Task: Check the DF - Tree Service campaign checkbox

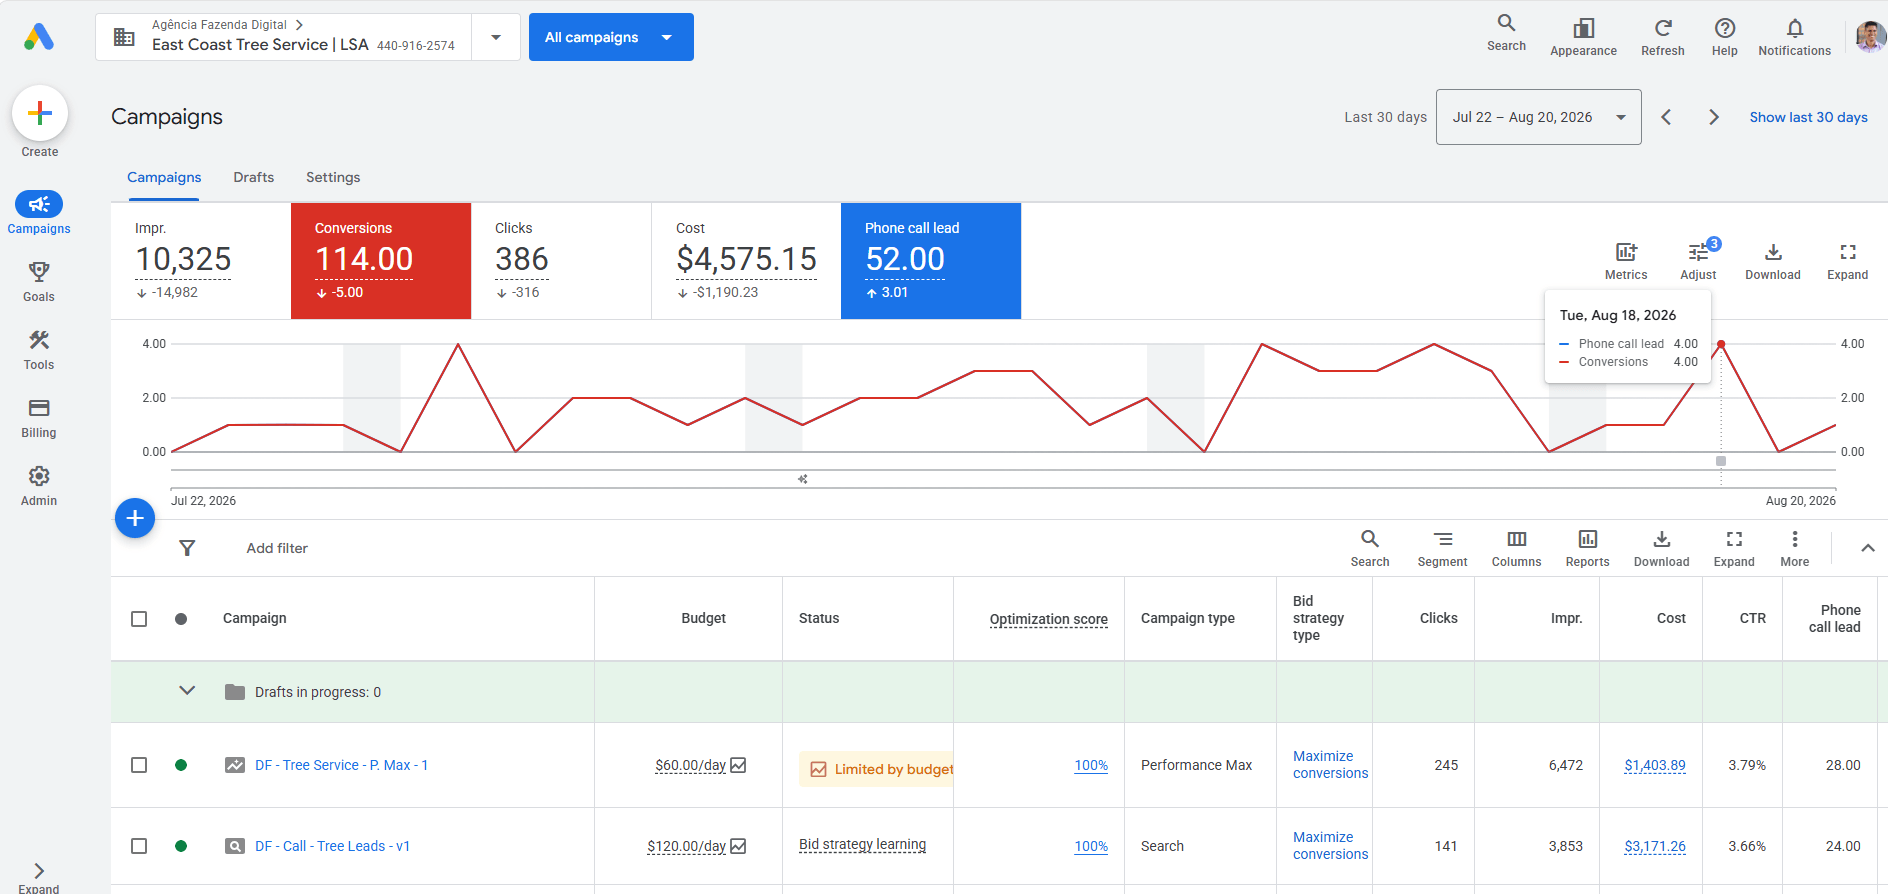Action: [x=139, y=765]
